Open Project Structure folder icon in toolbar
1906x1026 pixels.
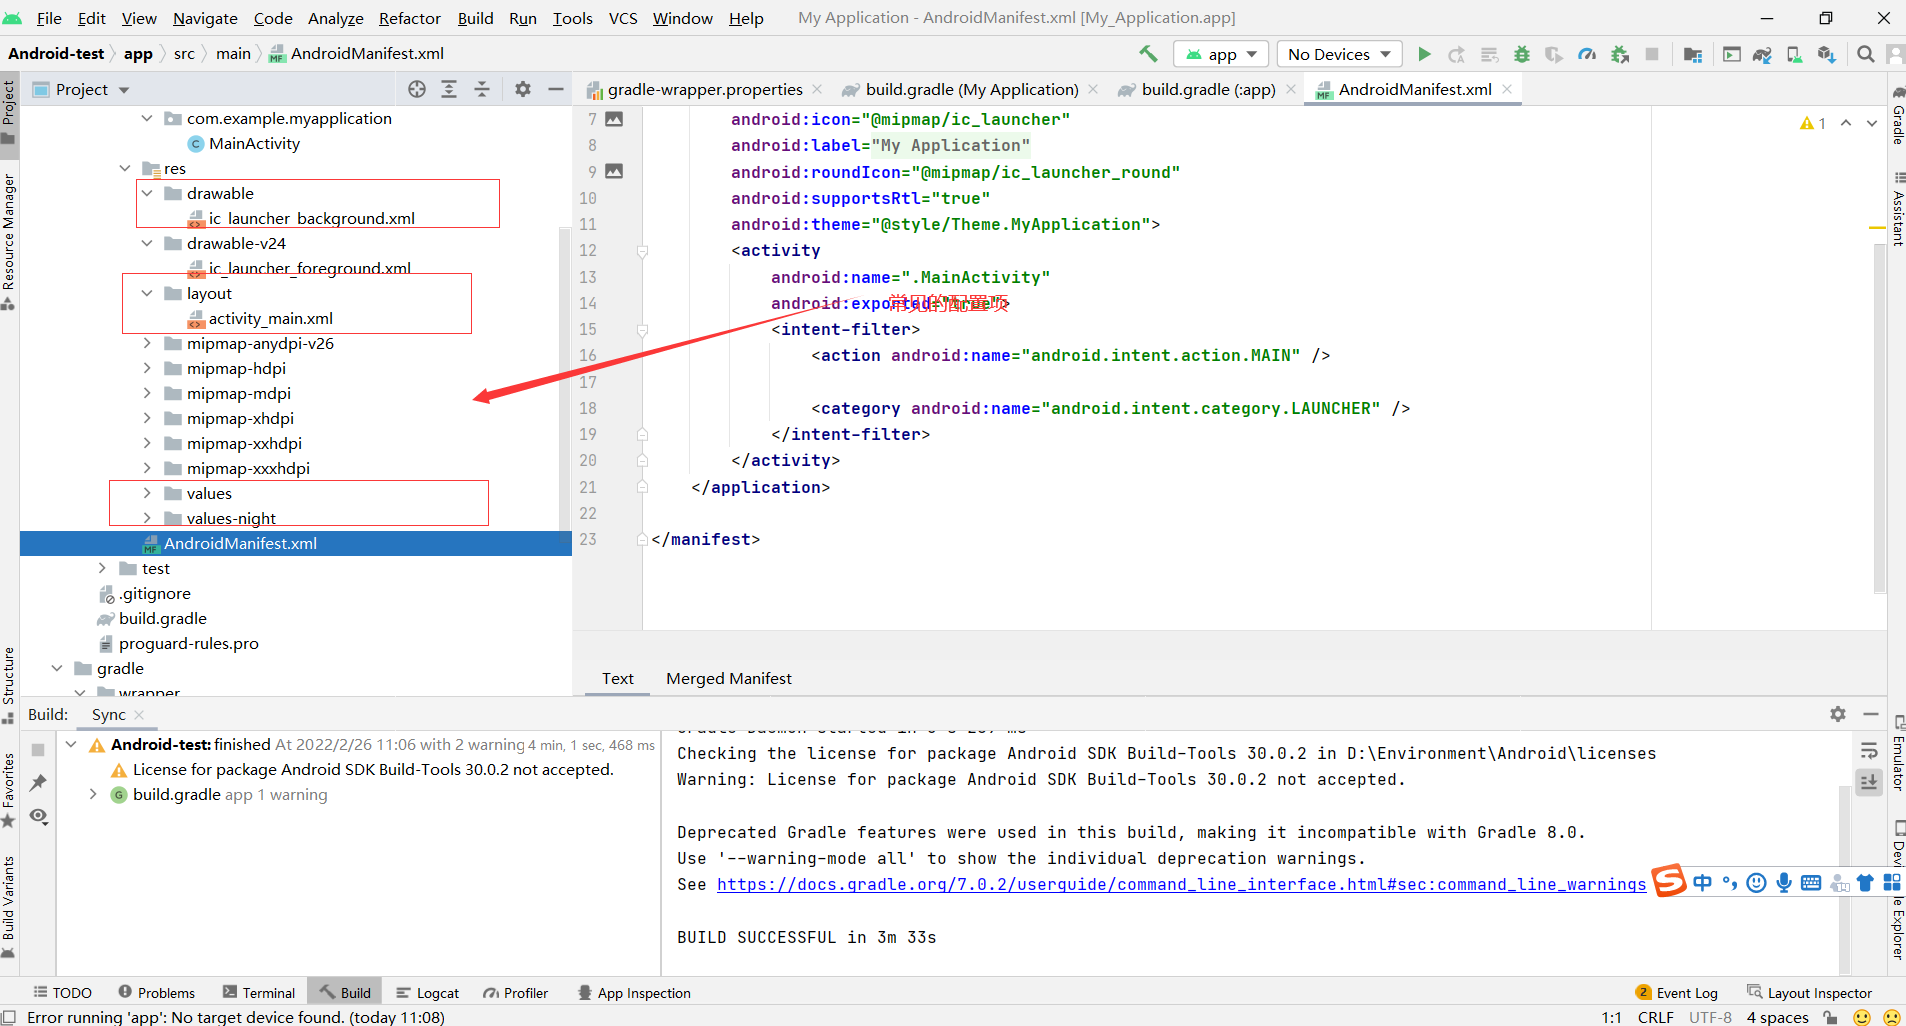pyautogui.click(x=1693, y=54)
